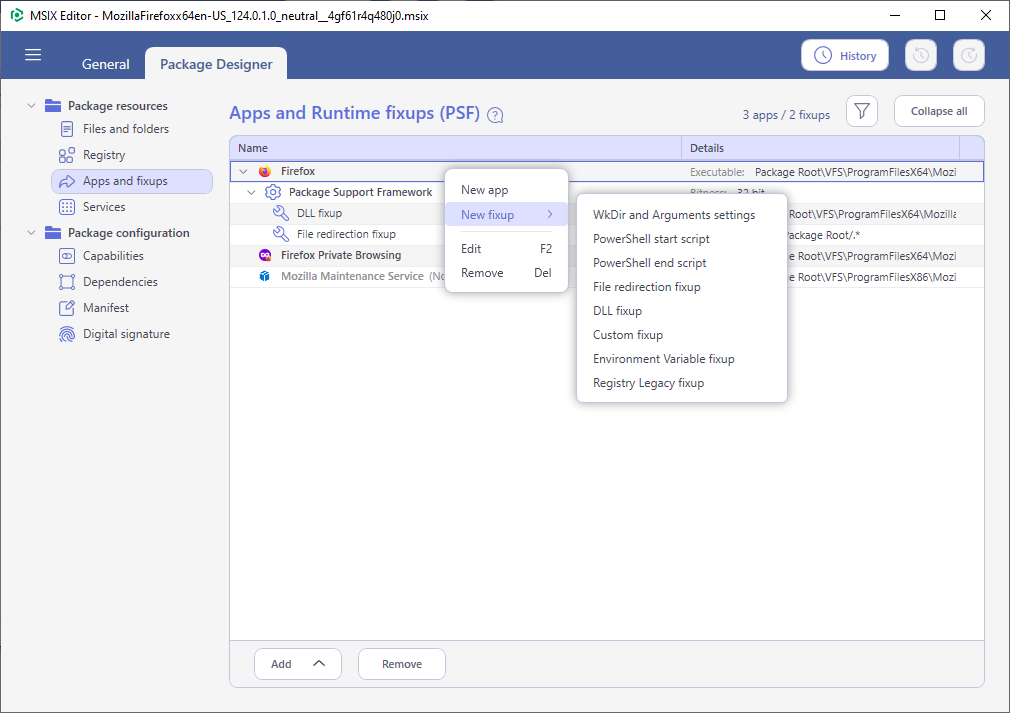This screenshot has width=1010, height=713.
Task: Click the Dependencies icon in sidebar
Action: click(x=67, y=282)
